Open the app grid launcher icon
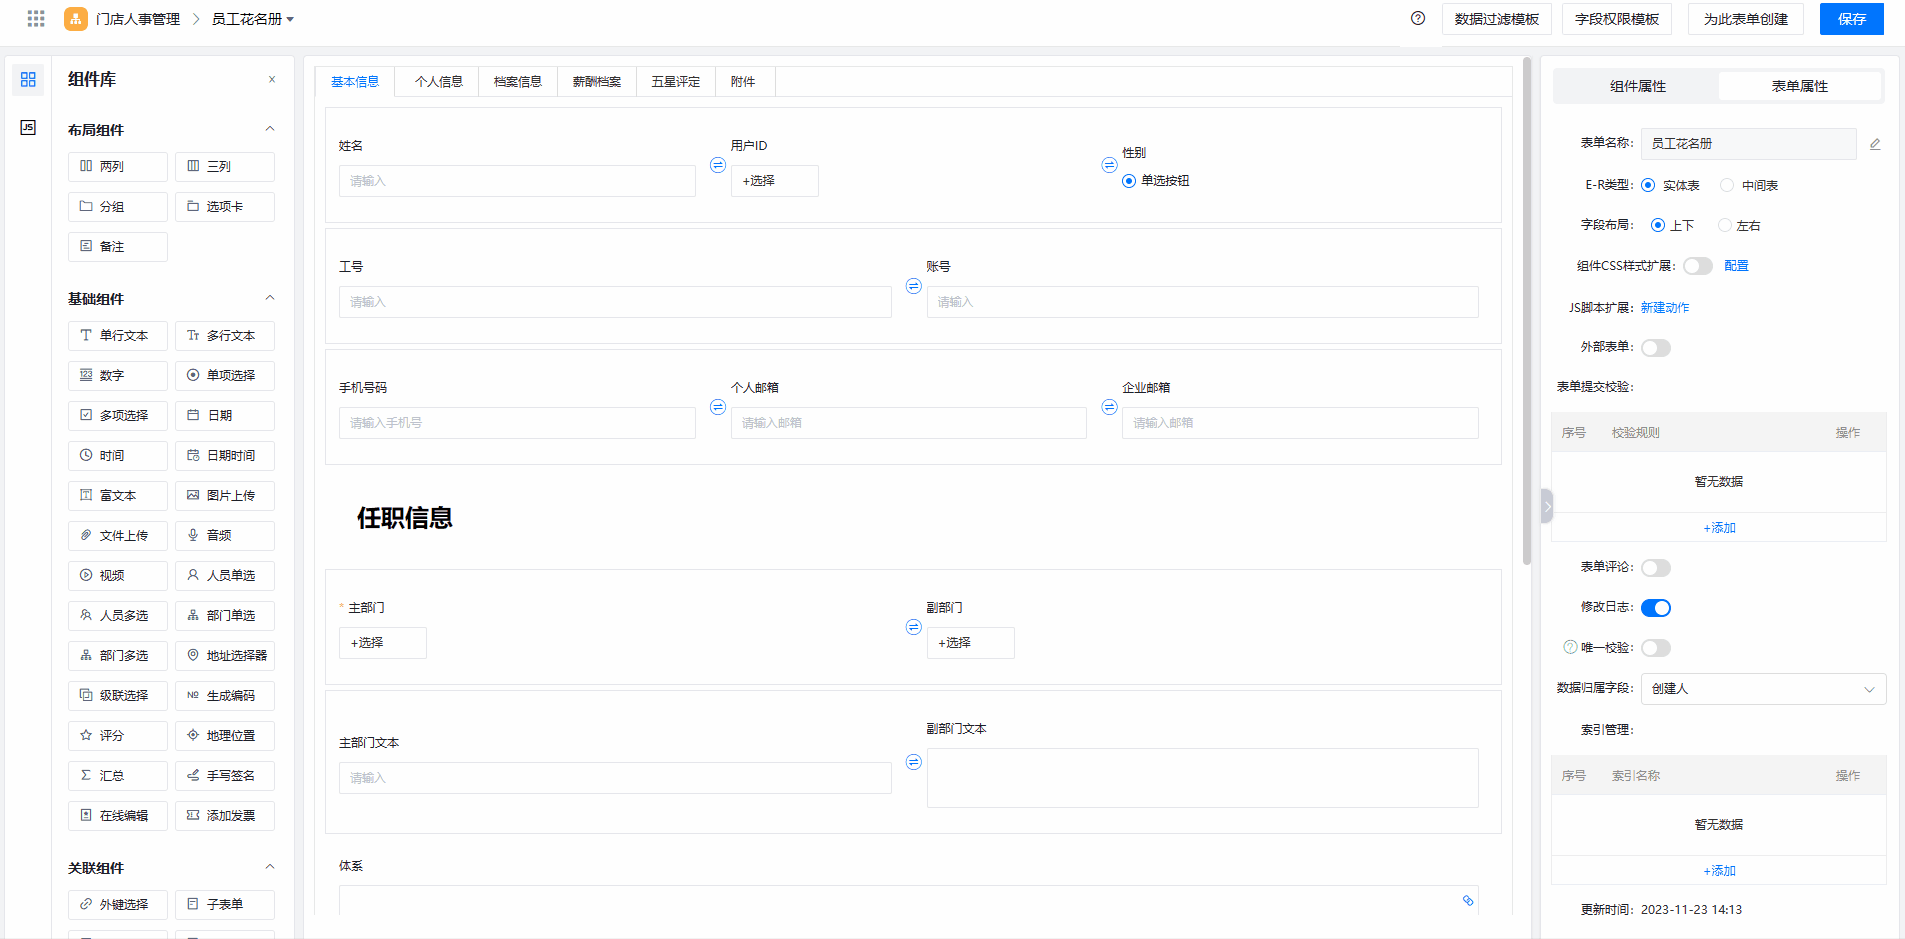The height and width of the screenshot is (939, 1905). click(36, 19)
